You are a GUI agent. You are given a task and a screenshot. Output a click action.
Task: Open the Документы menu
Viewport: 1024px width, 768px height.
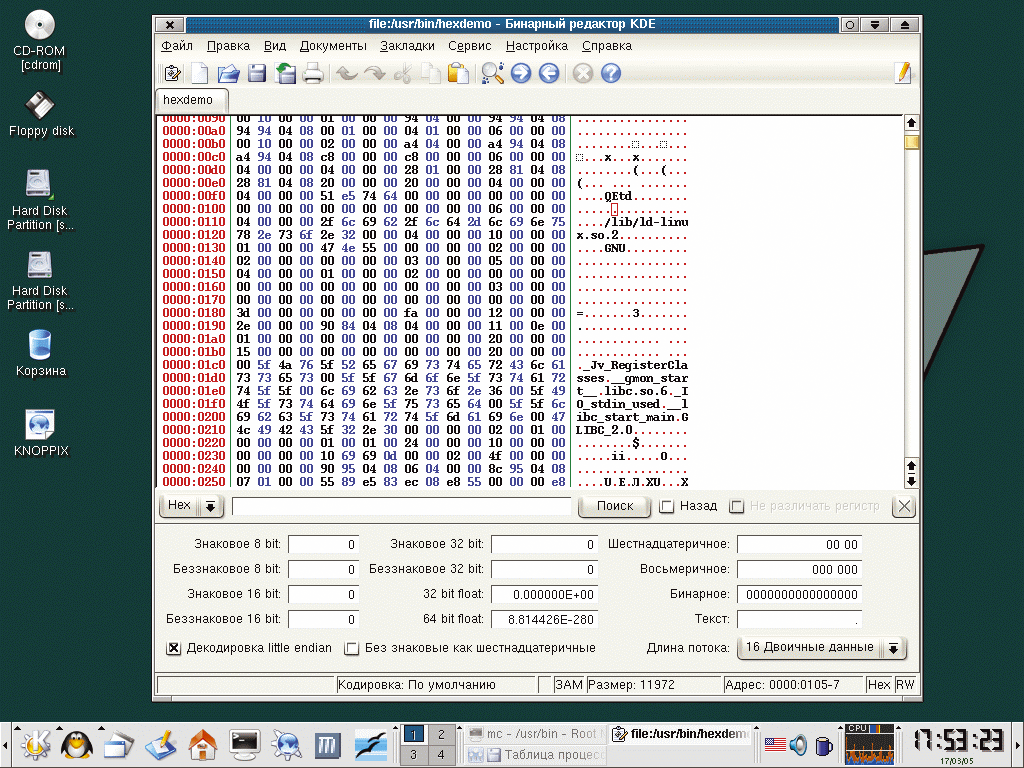tap(333, 46)
